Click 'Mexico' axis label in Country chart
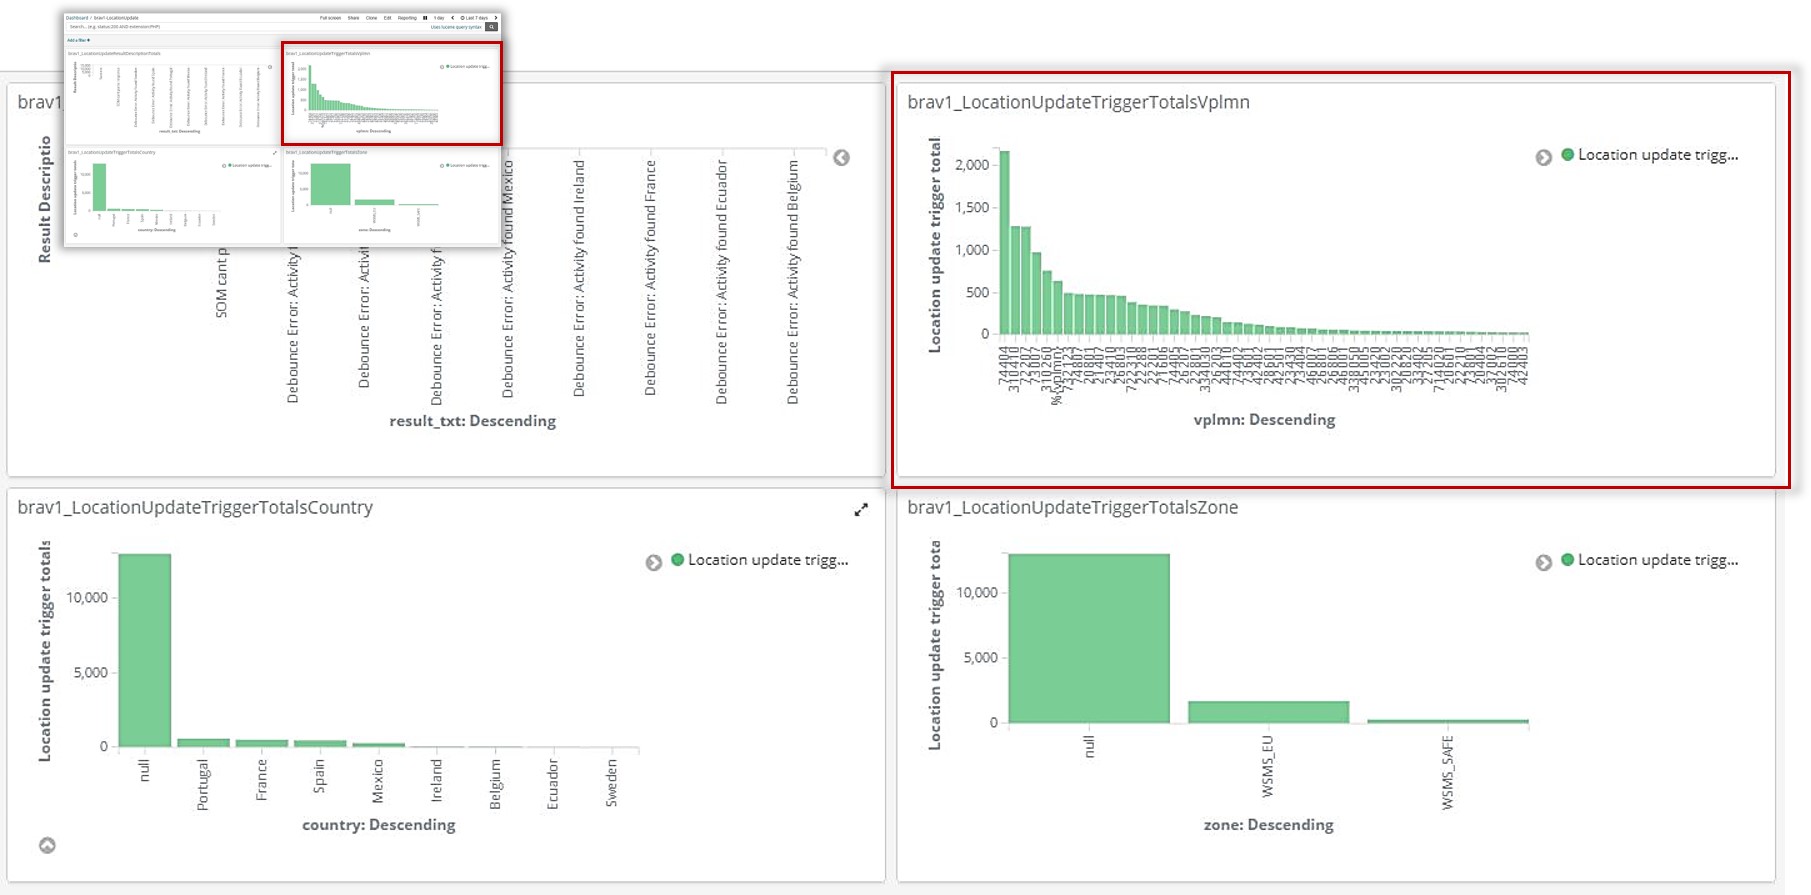This screenshot has width=1811, height=895. click(x=378, y=781)
